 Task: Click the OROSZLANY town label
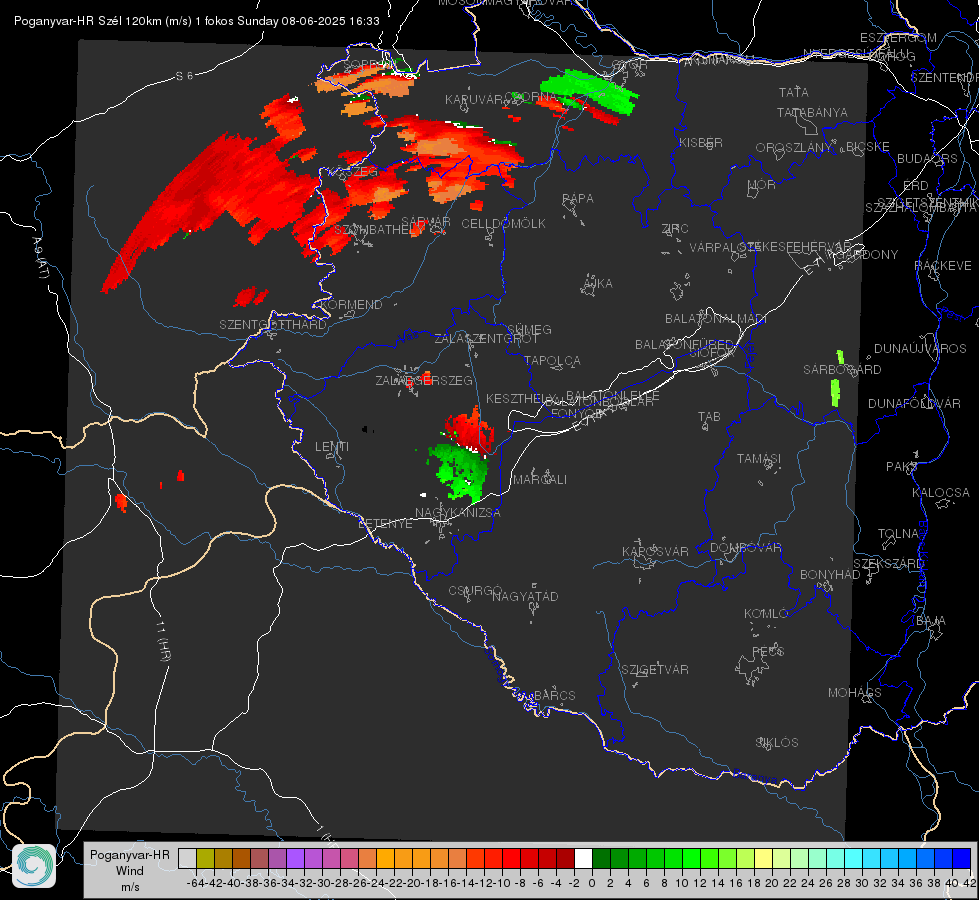[x=794, y=147]
